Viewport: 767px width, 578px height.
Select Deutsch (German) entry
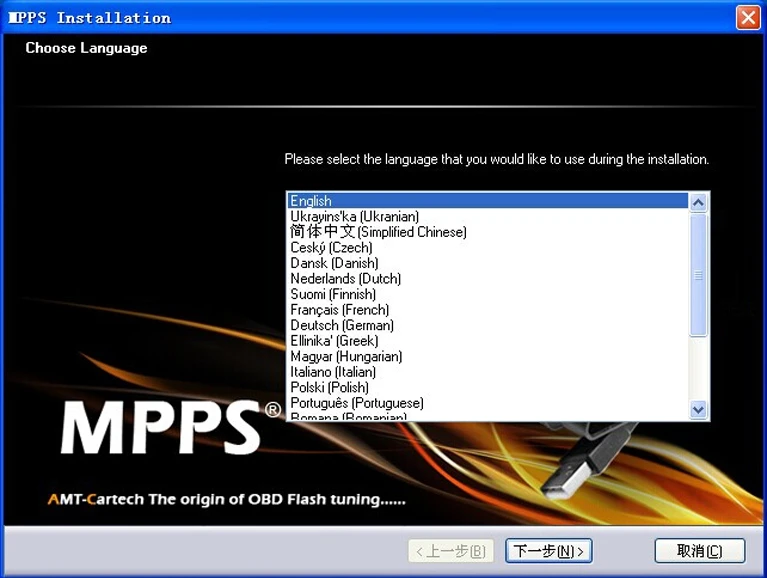488,325
